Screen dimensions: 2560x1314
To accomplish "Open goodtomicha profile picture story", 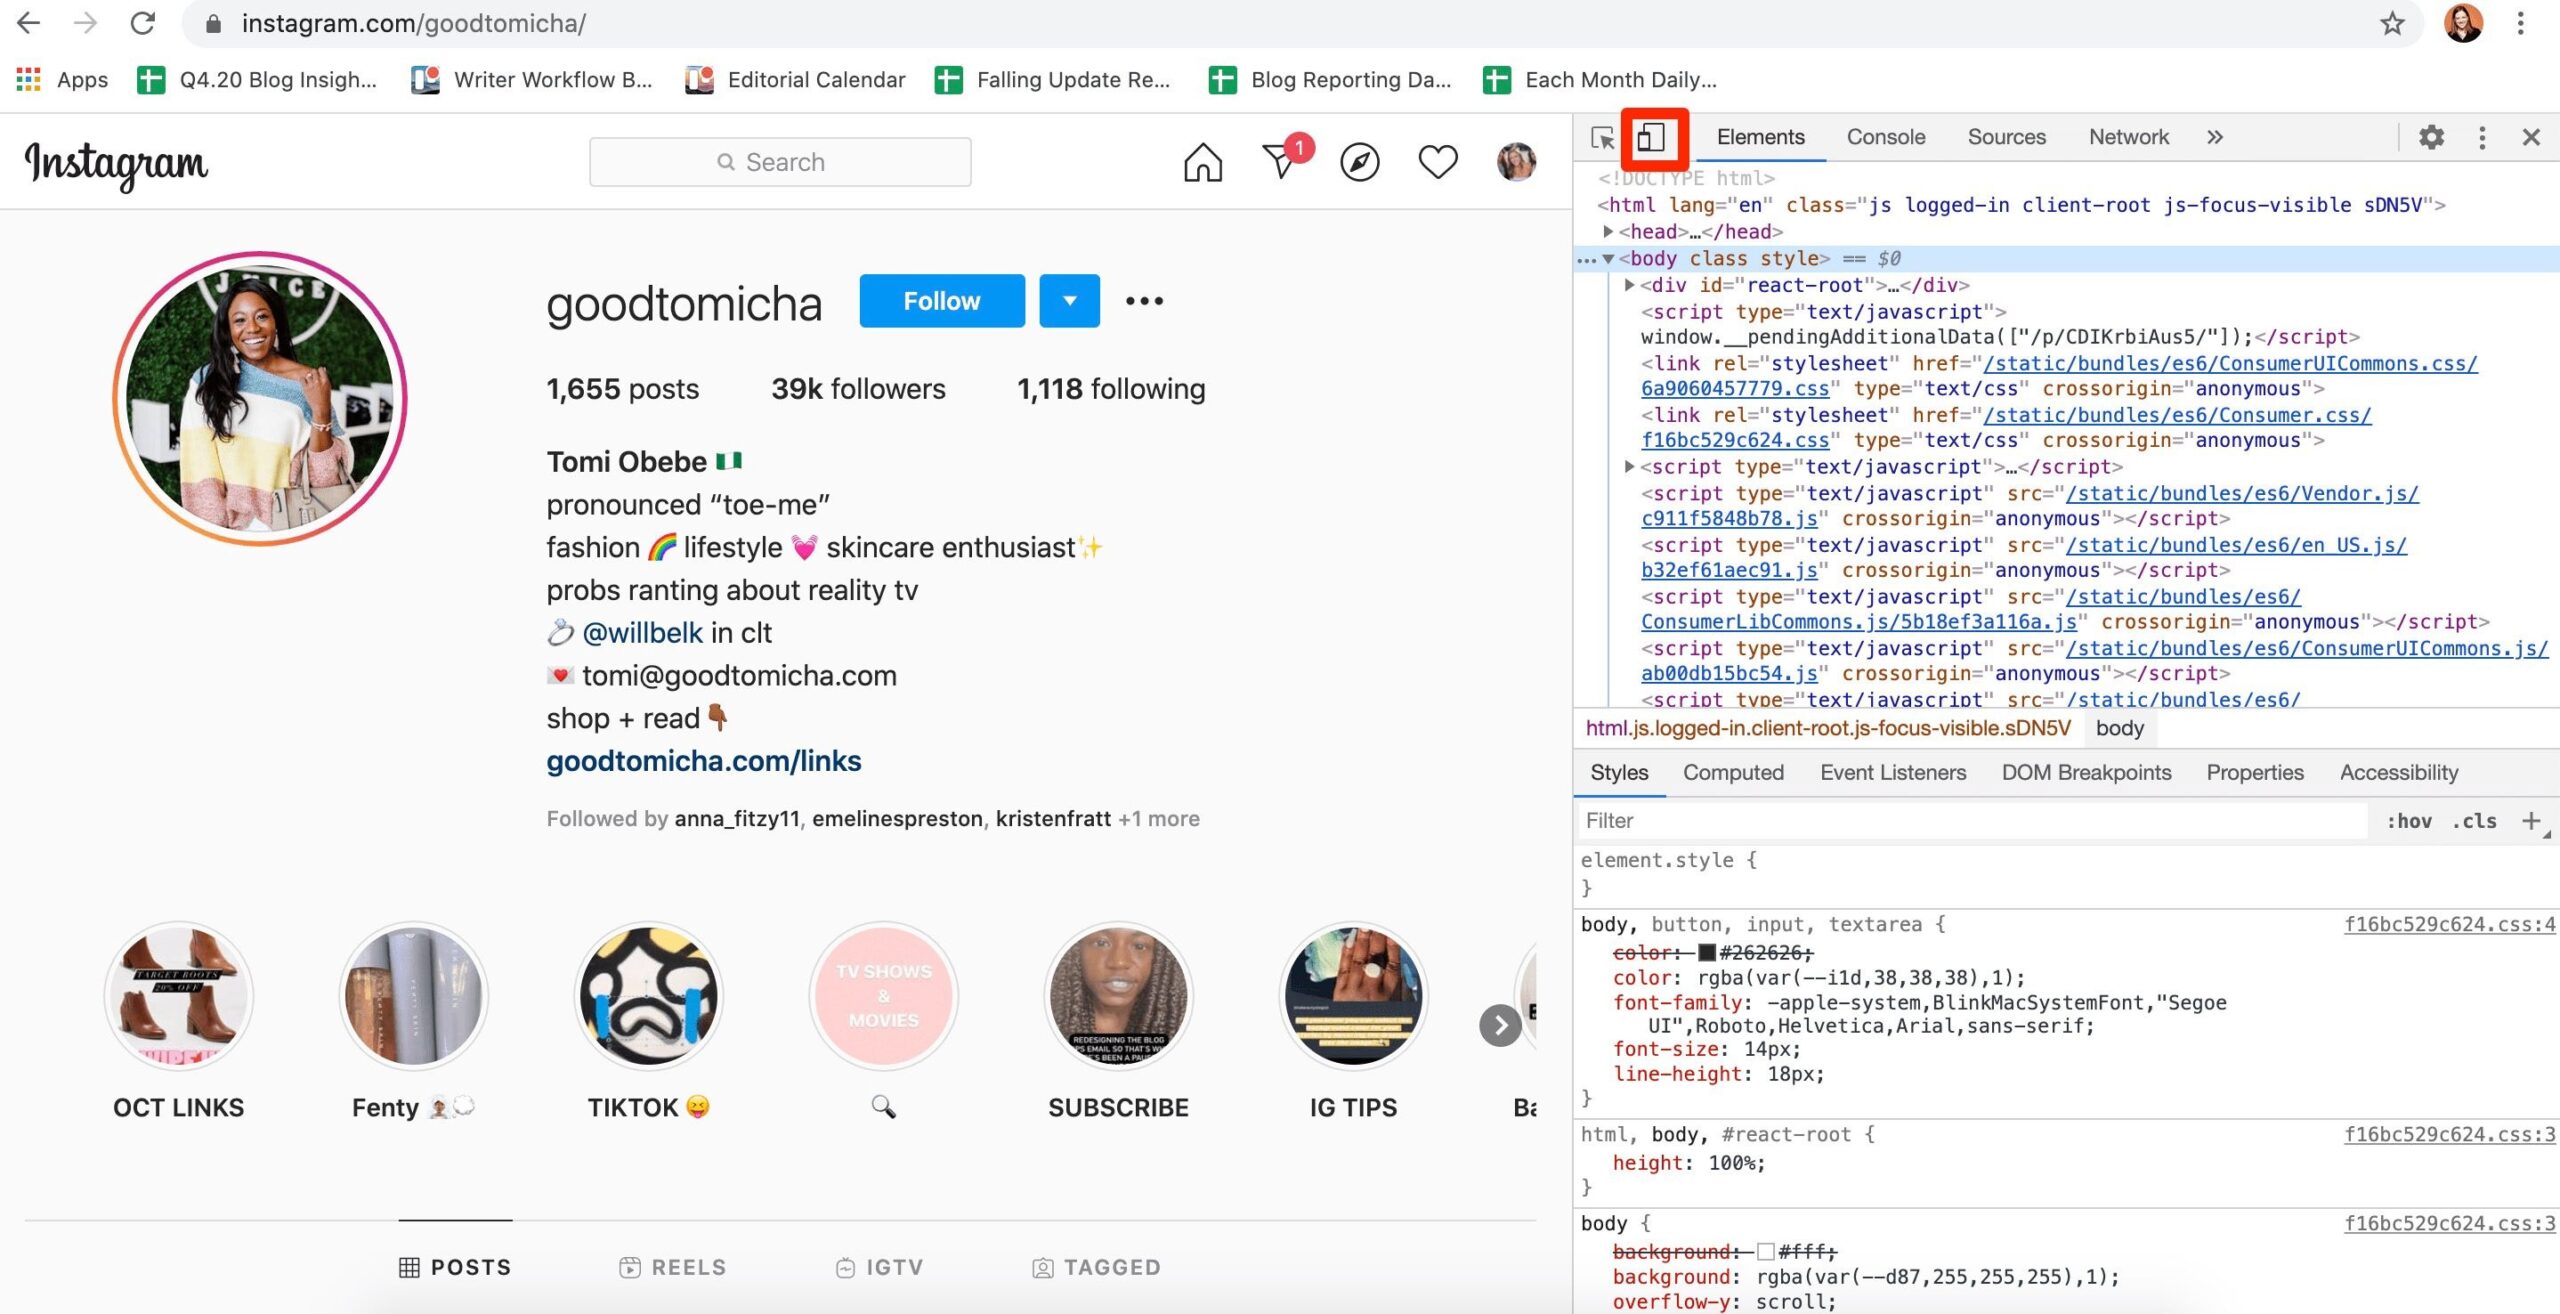I will tap(260, 398).
